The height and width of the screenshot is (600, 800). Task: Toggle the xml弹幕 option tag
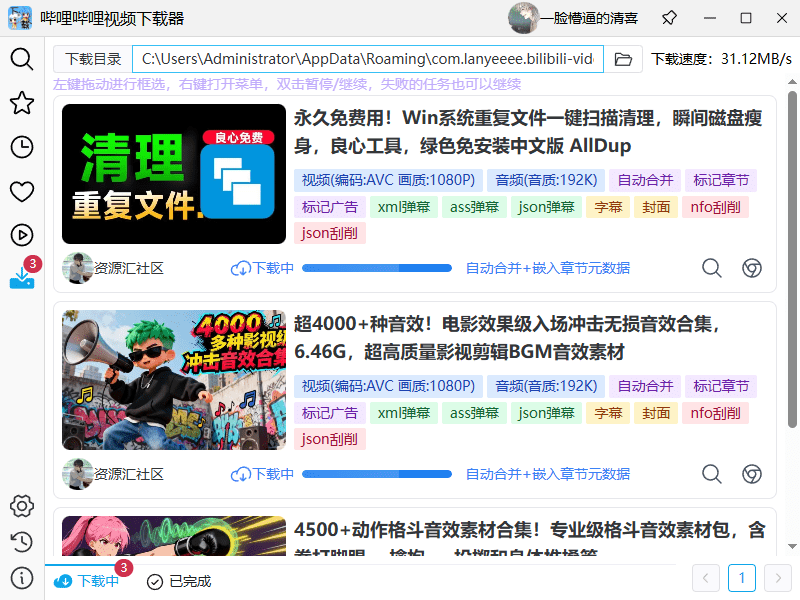tap(403, 206)
